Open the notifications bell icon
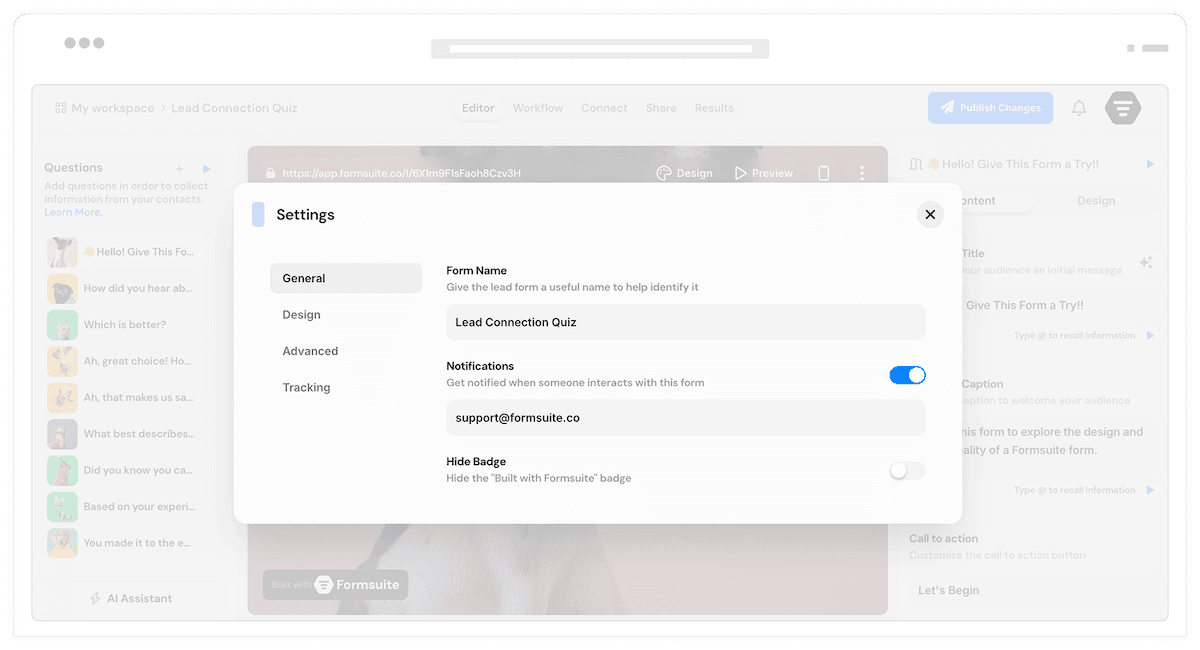 [x=1079, y=108]
